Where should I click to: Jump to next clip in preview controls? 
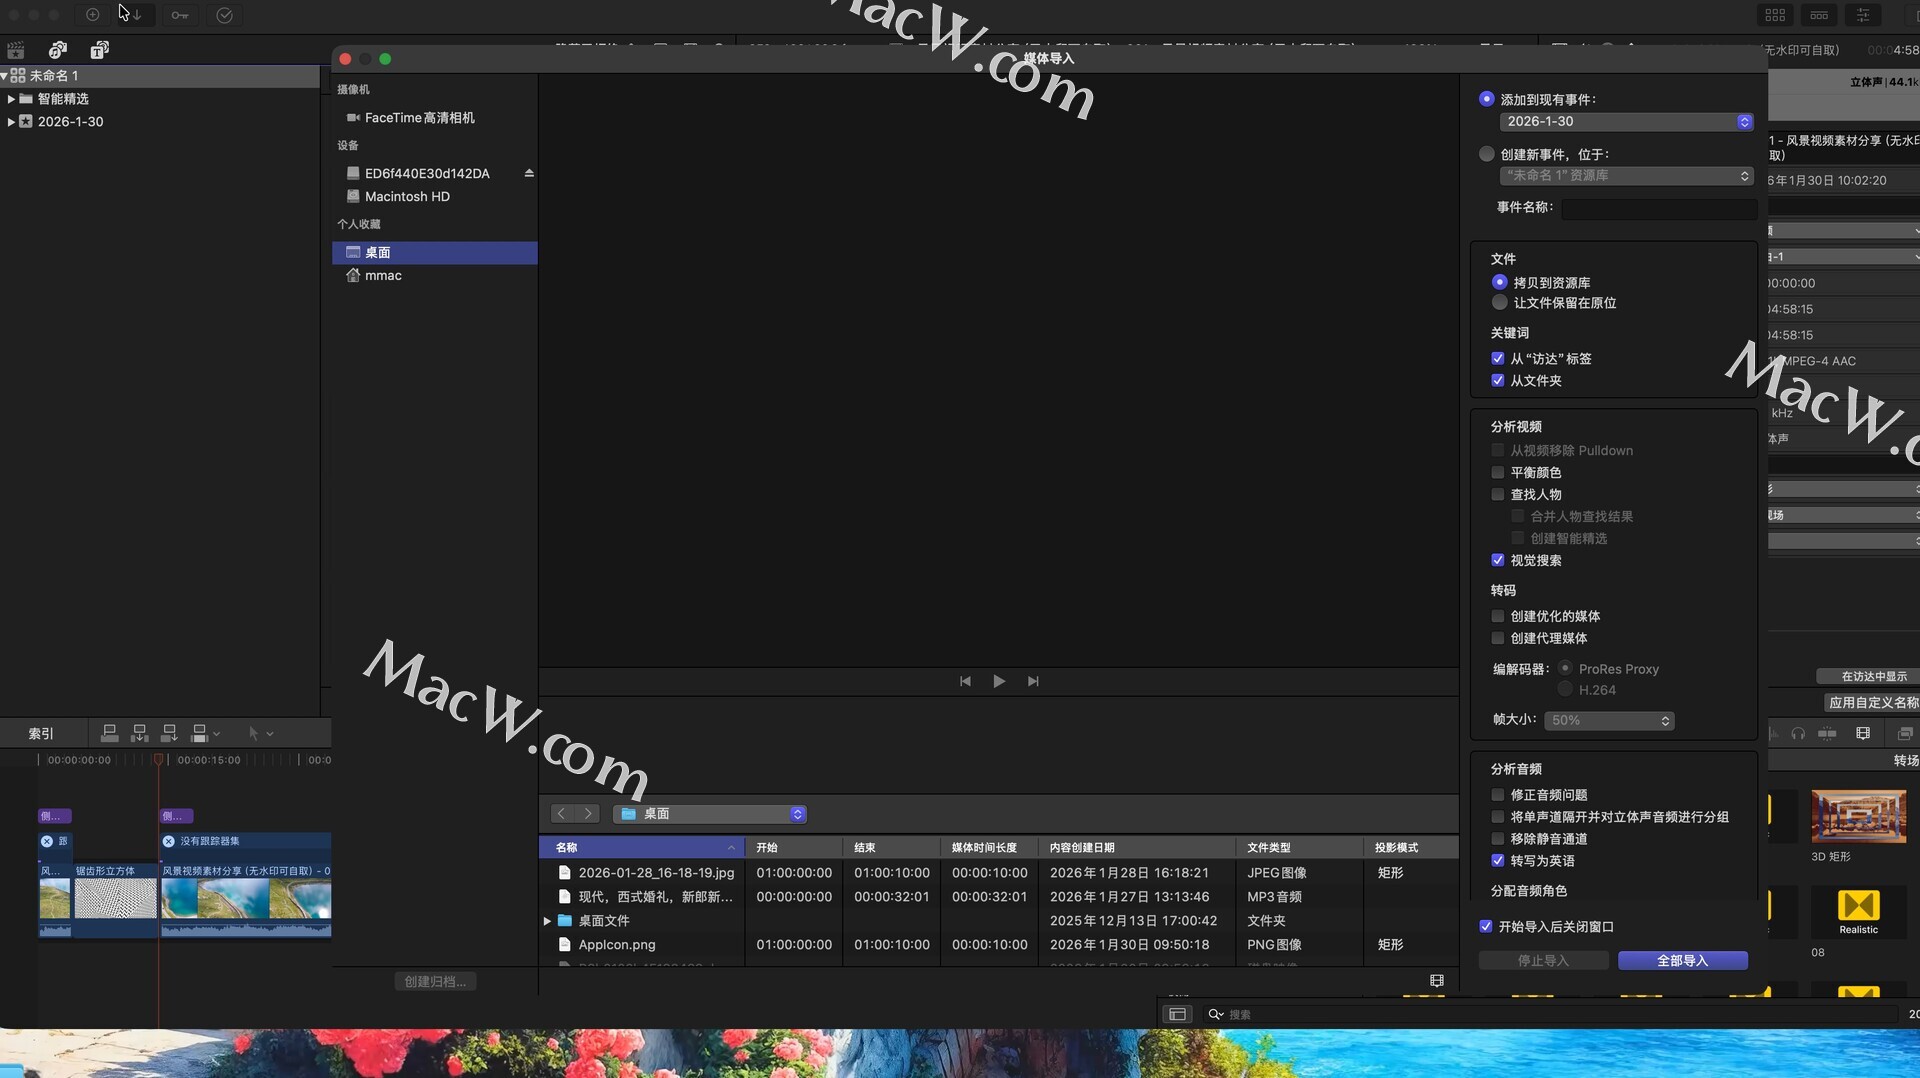point(1033,681)
